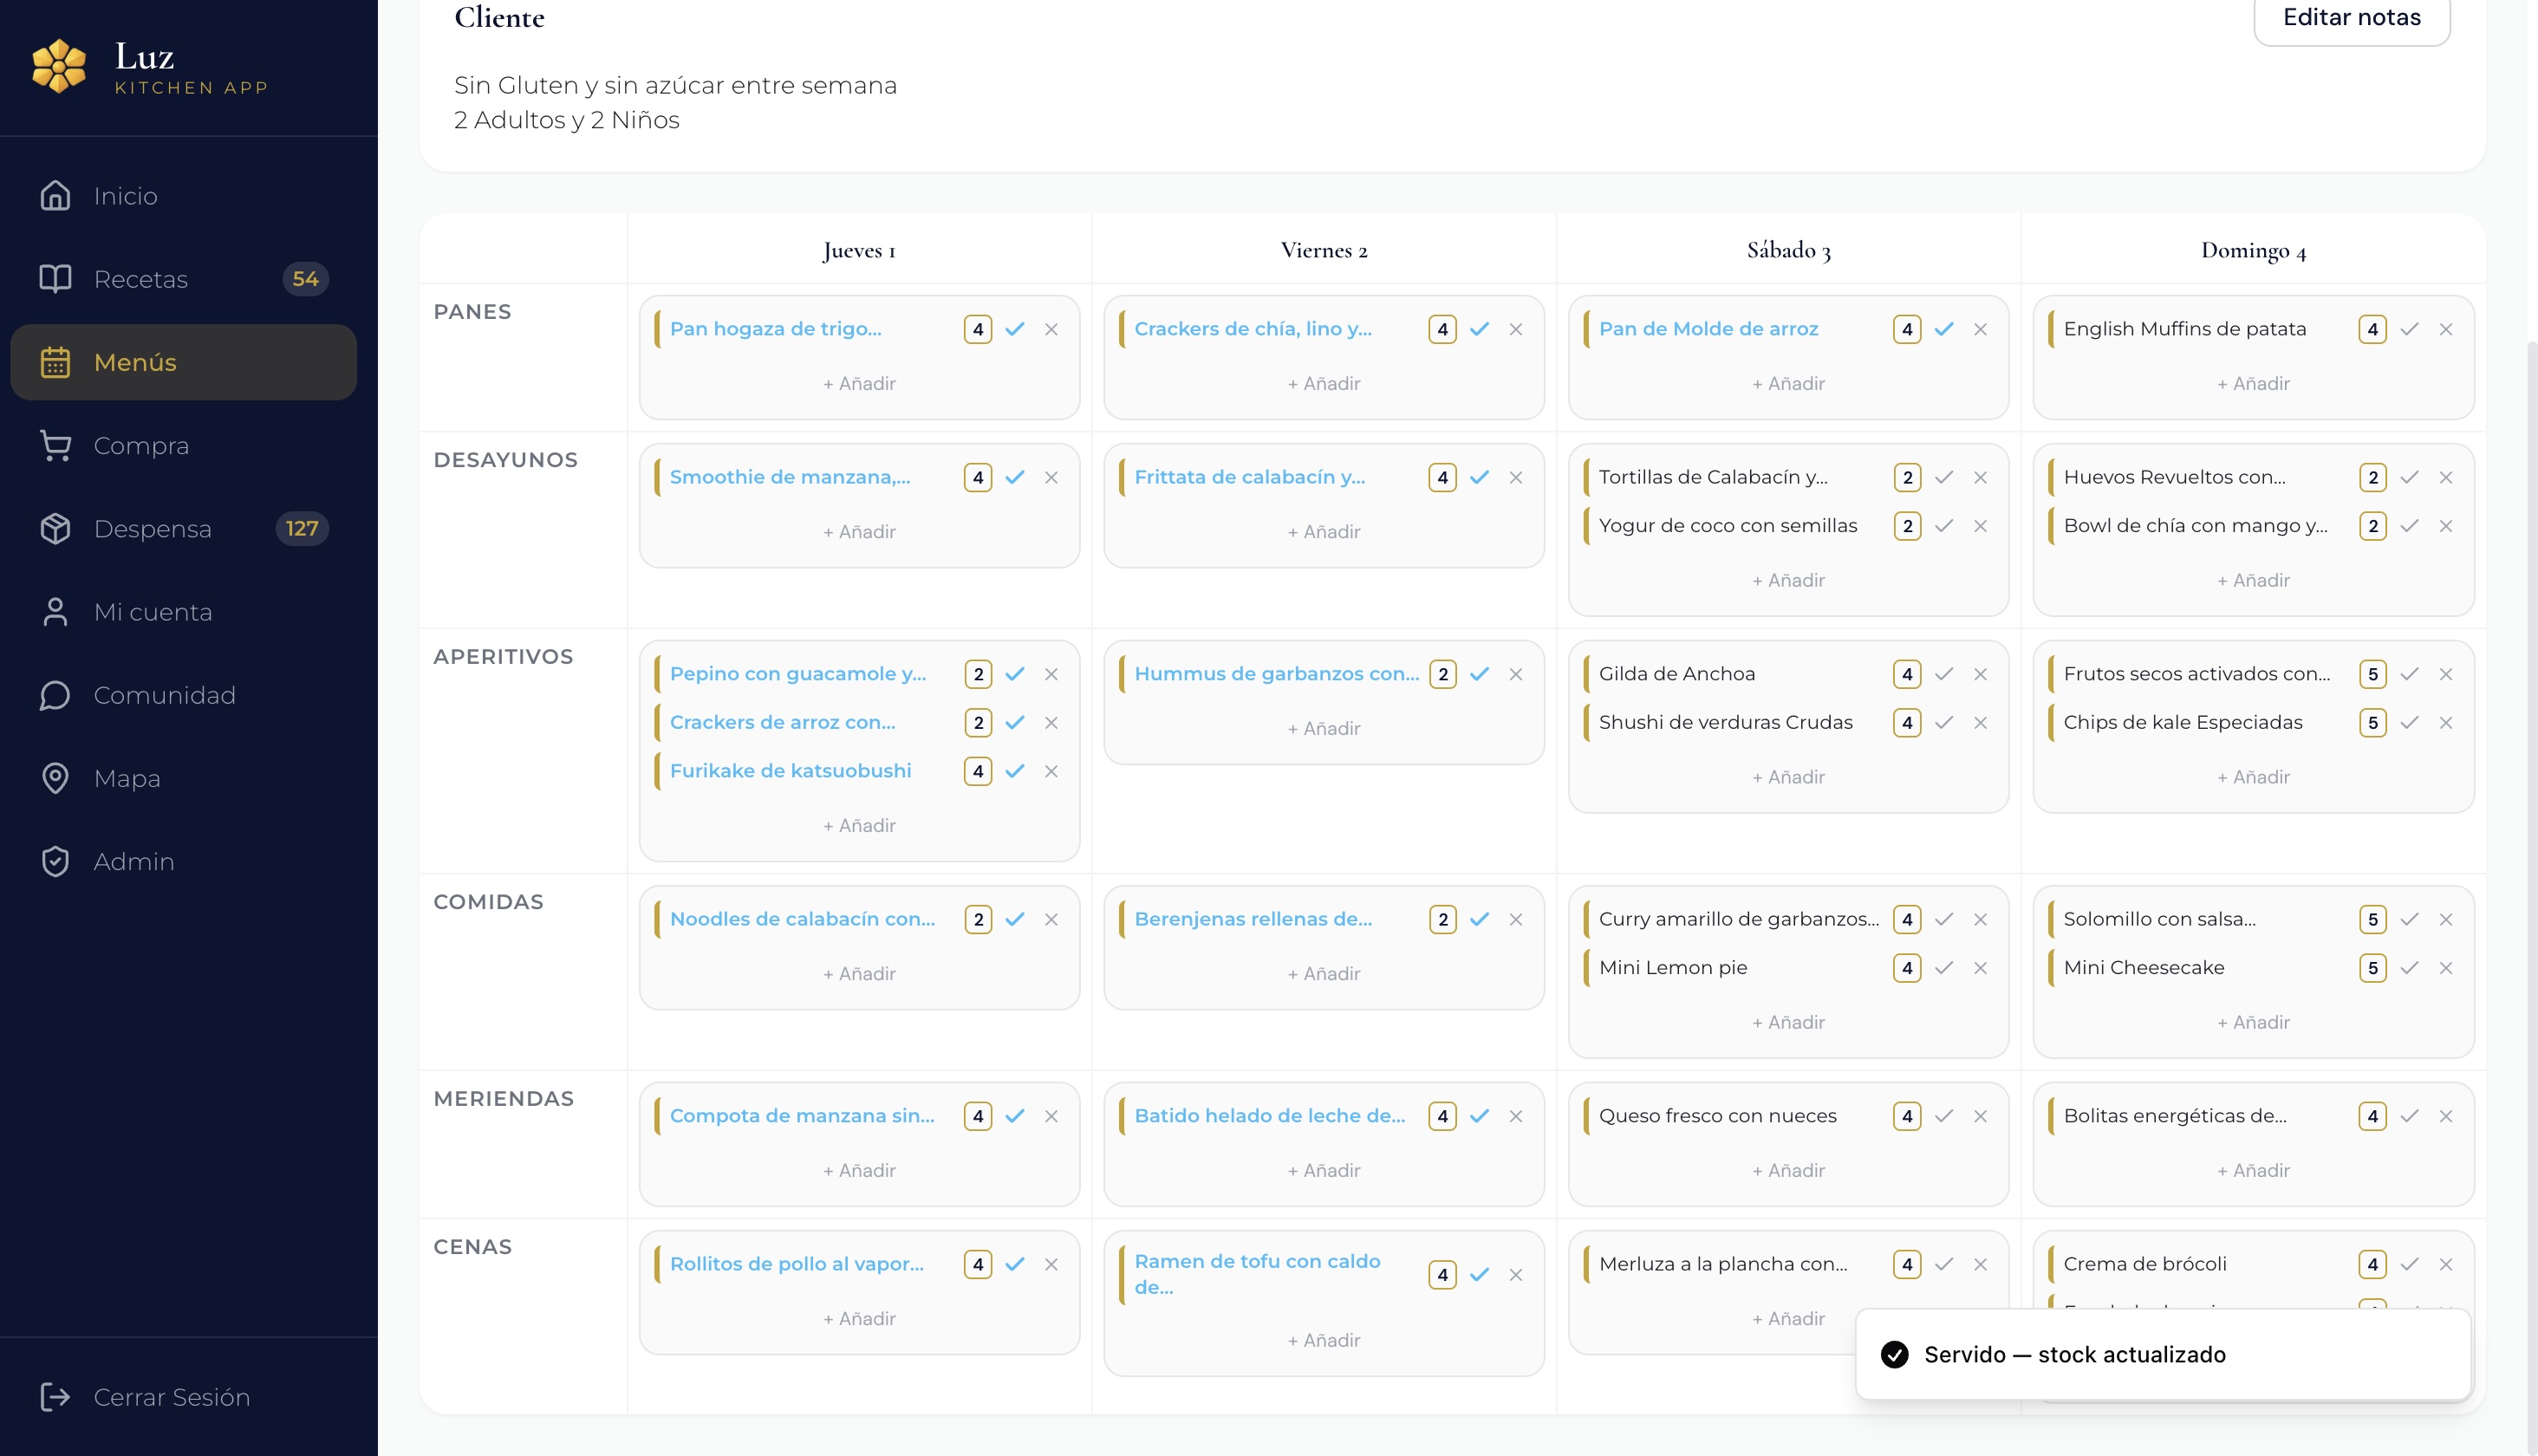Image resolution: width=2538 pixels, height=1456 pixels.
Task: Toggle served check for Yogur de coco
Action: (1944, 526)
